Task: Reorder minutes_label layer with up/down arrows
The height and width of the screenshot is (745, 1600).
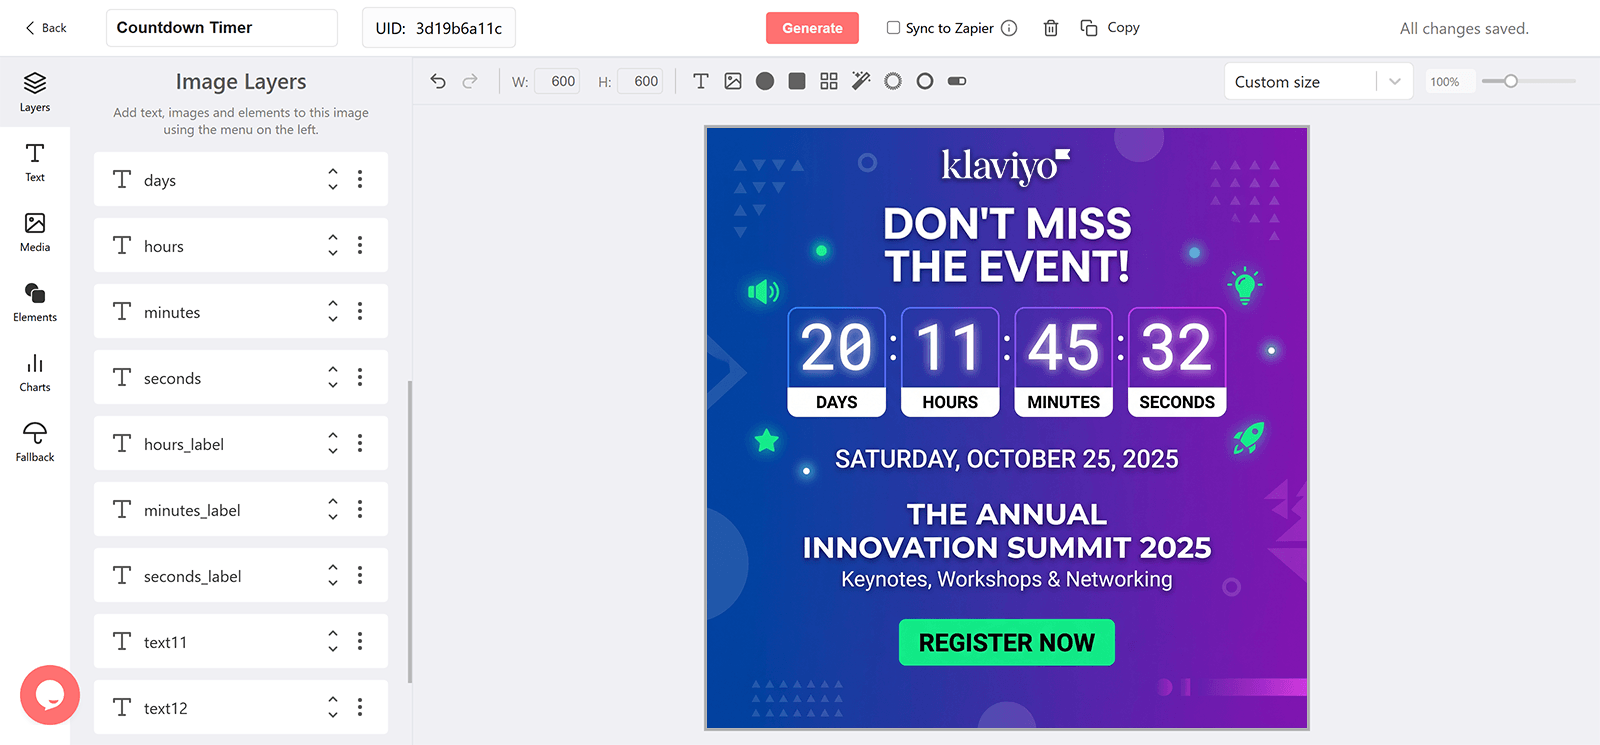Action: tap(333, 509)
